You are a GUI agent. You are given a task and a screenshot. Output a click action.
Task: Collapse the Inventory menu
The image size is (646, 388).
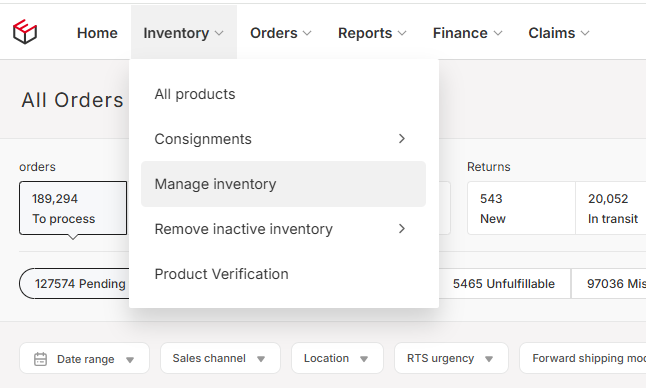tap(184, 33)
